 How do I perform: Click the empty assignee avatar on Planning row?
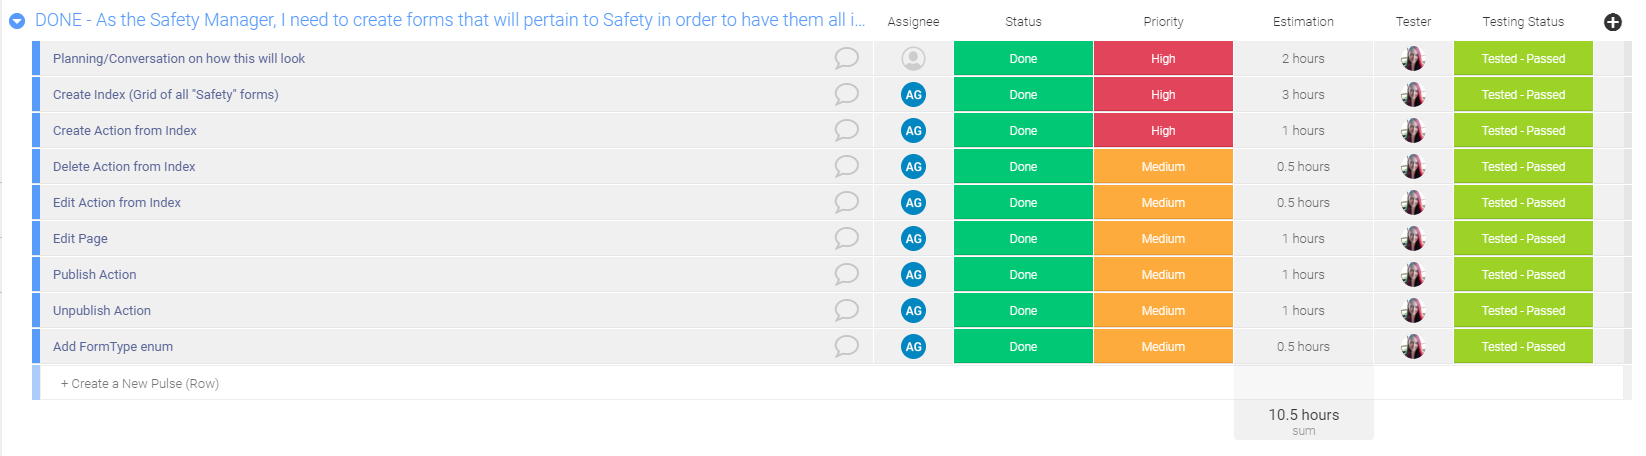(x=913, y=59)
